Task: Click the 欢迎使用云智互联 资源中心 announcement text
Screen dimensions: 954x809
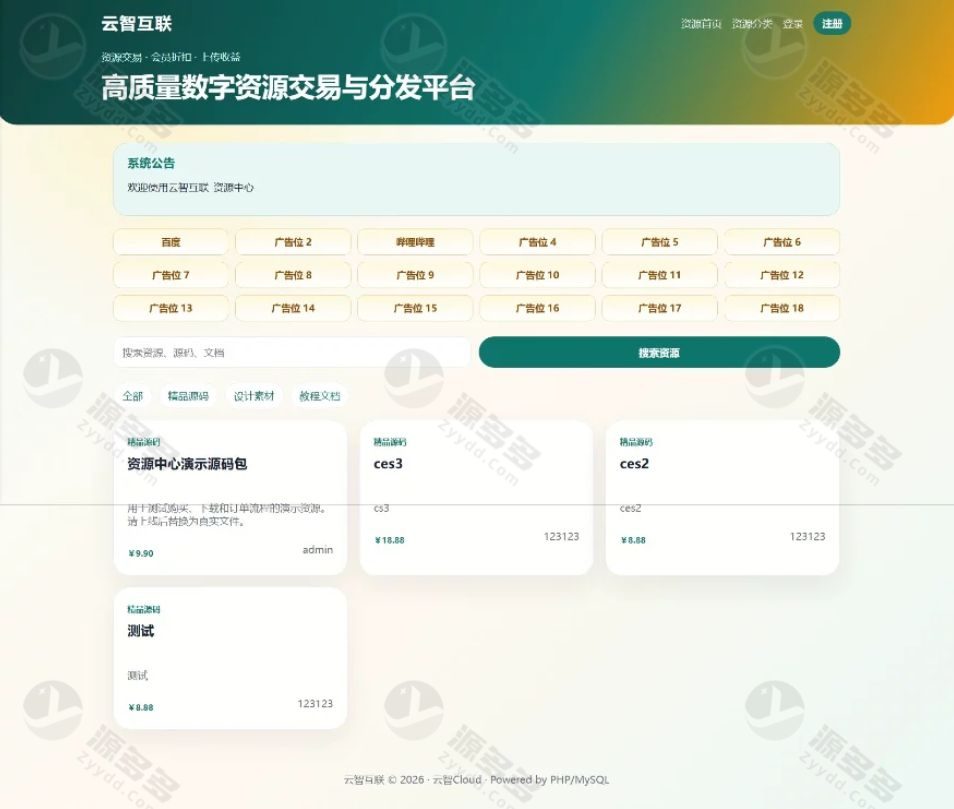Action: click(190, 187)
